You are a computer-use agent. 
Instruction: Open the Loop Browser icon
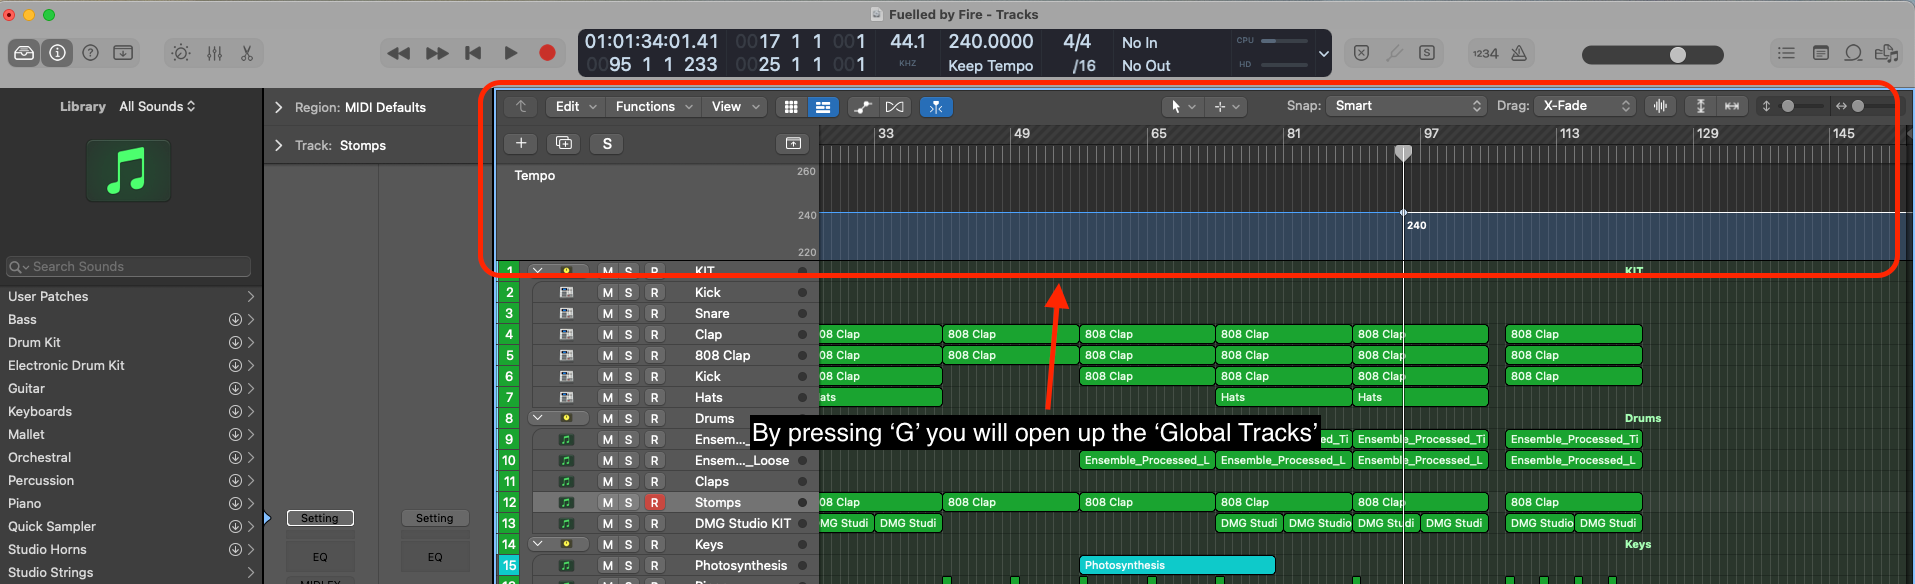(1853, 53)
